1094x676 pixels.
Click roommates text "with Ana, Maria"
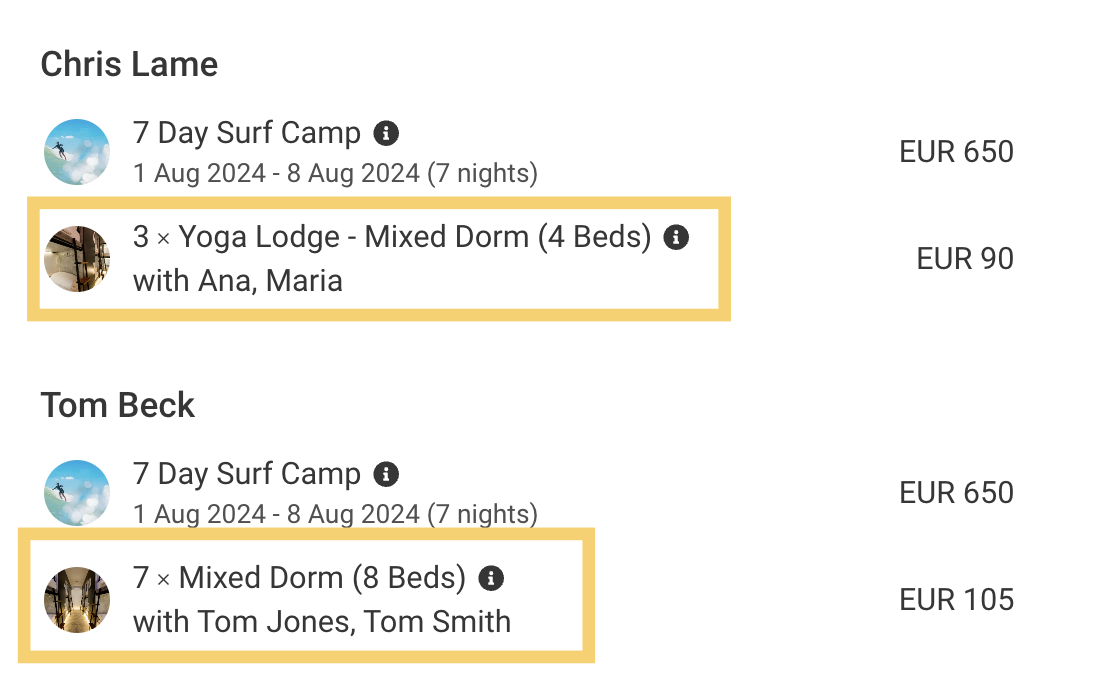[x=238, y=281]
